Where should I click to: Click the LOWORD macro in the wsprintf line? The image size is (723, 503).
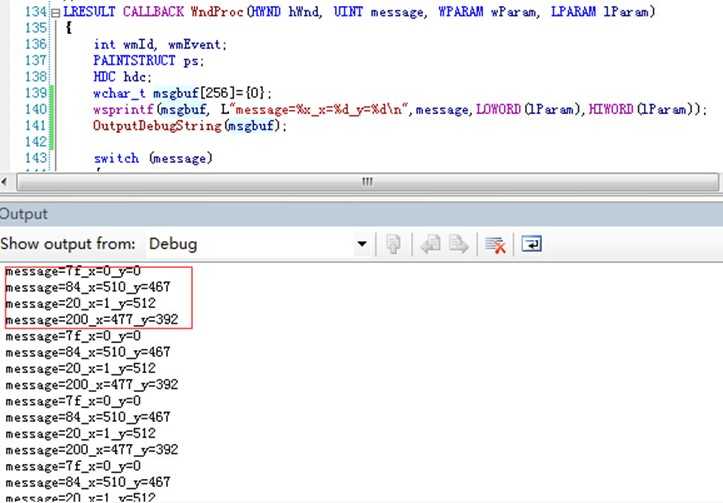click(x=498, y=110)
